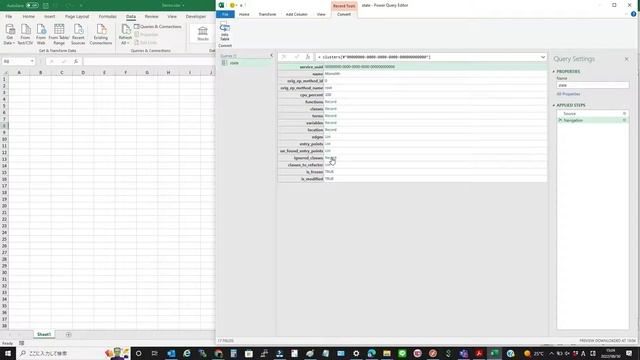This screenshot has height=360, width=640.
Task: Open Record value of classes row
Action: click(x=331, y=109)
